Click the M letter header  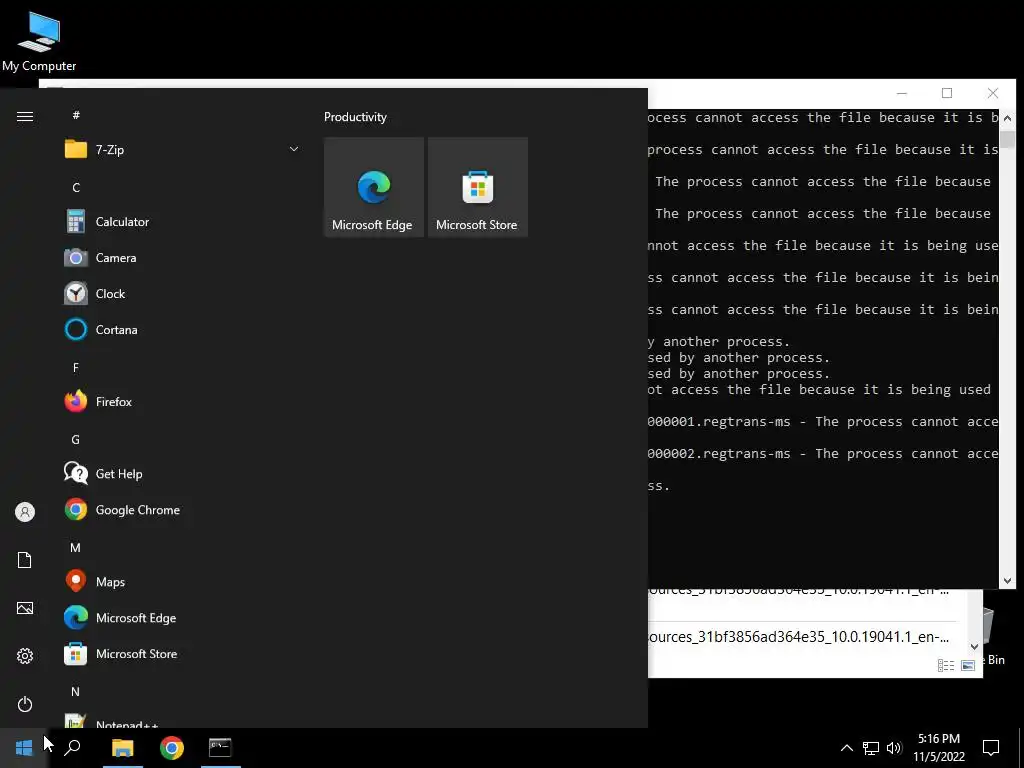coord(76,548)
